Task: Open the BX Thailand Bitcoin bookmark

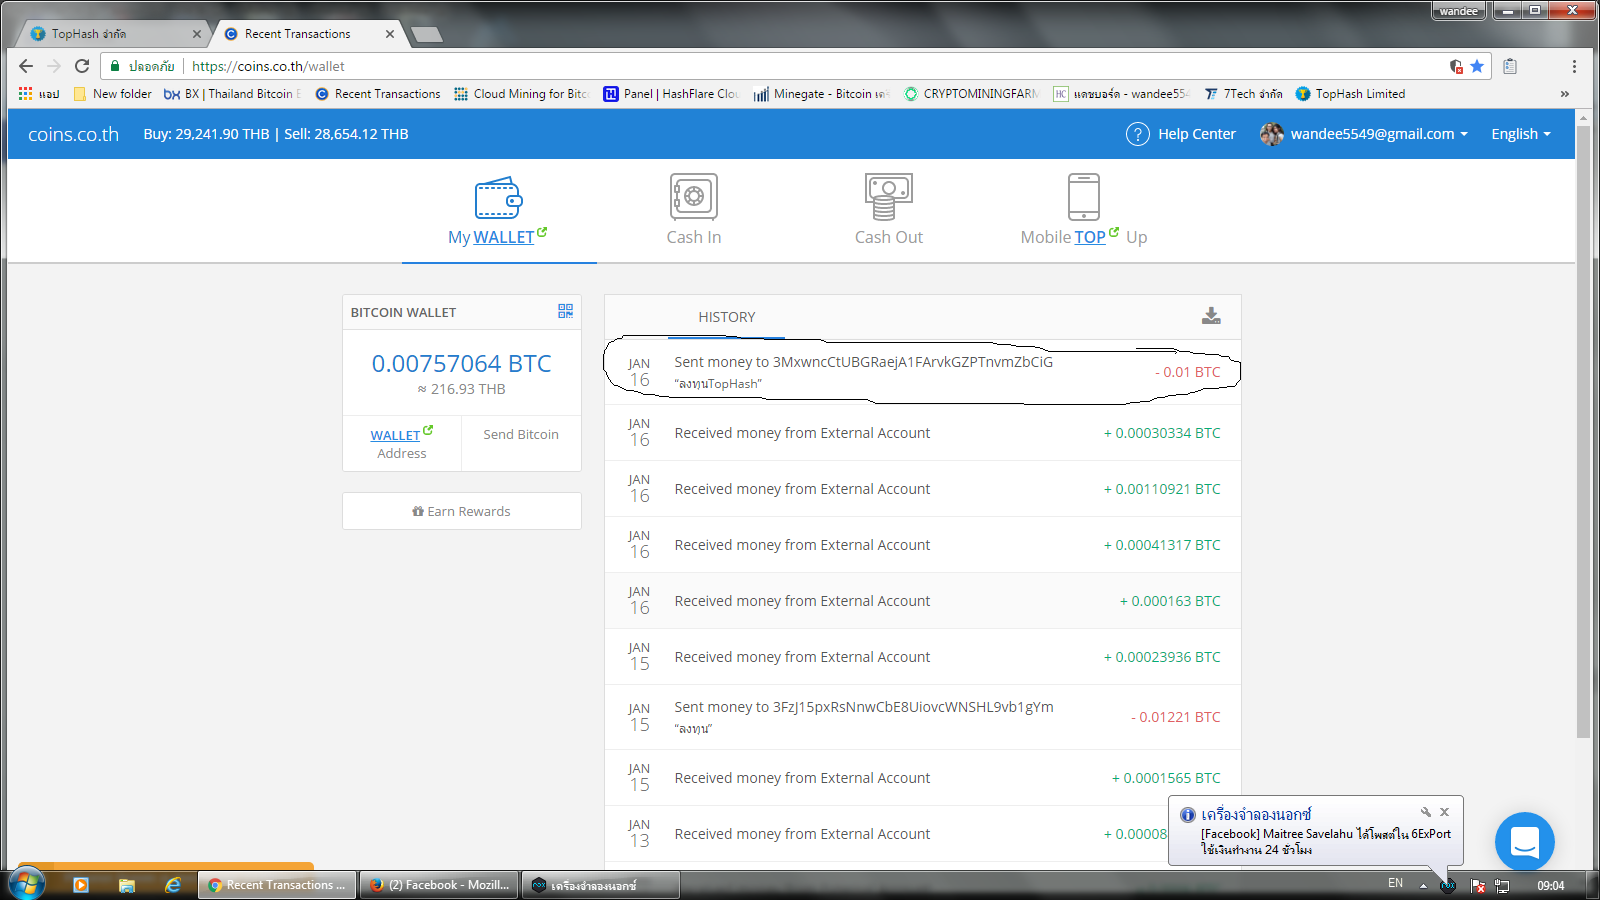Action: (x=233, y=94)
